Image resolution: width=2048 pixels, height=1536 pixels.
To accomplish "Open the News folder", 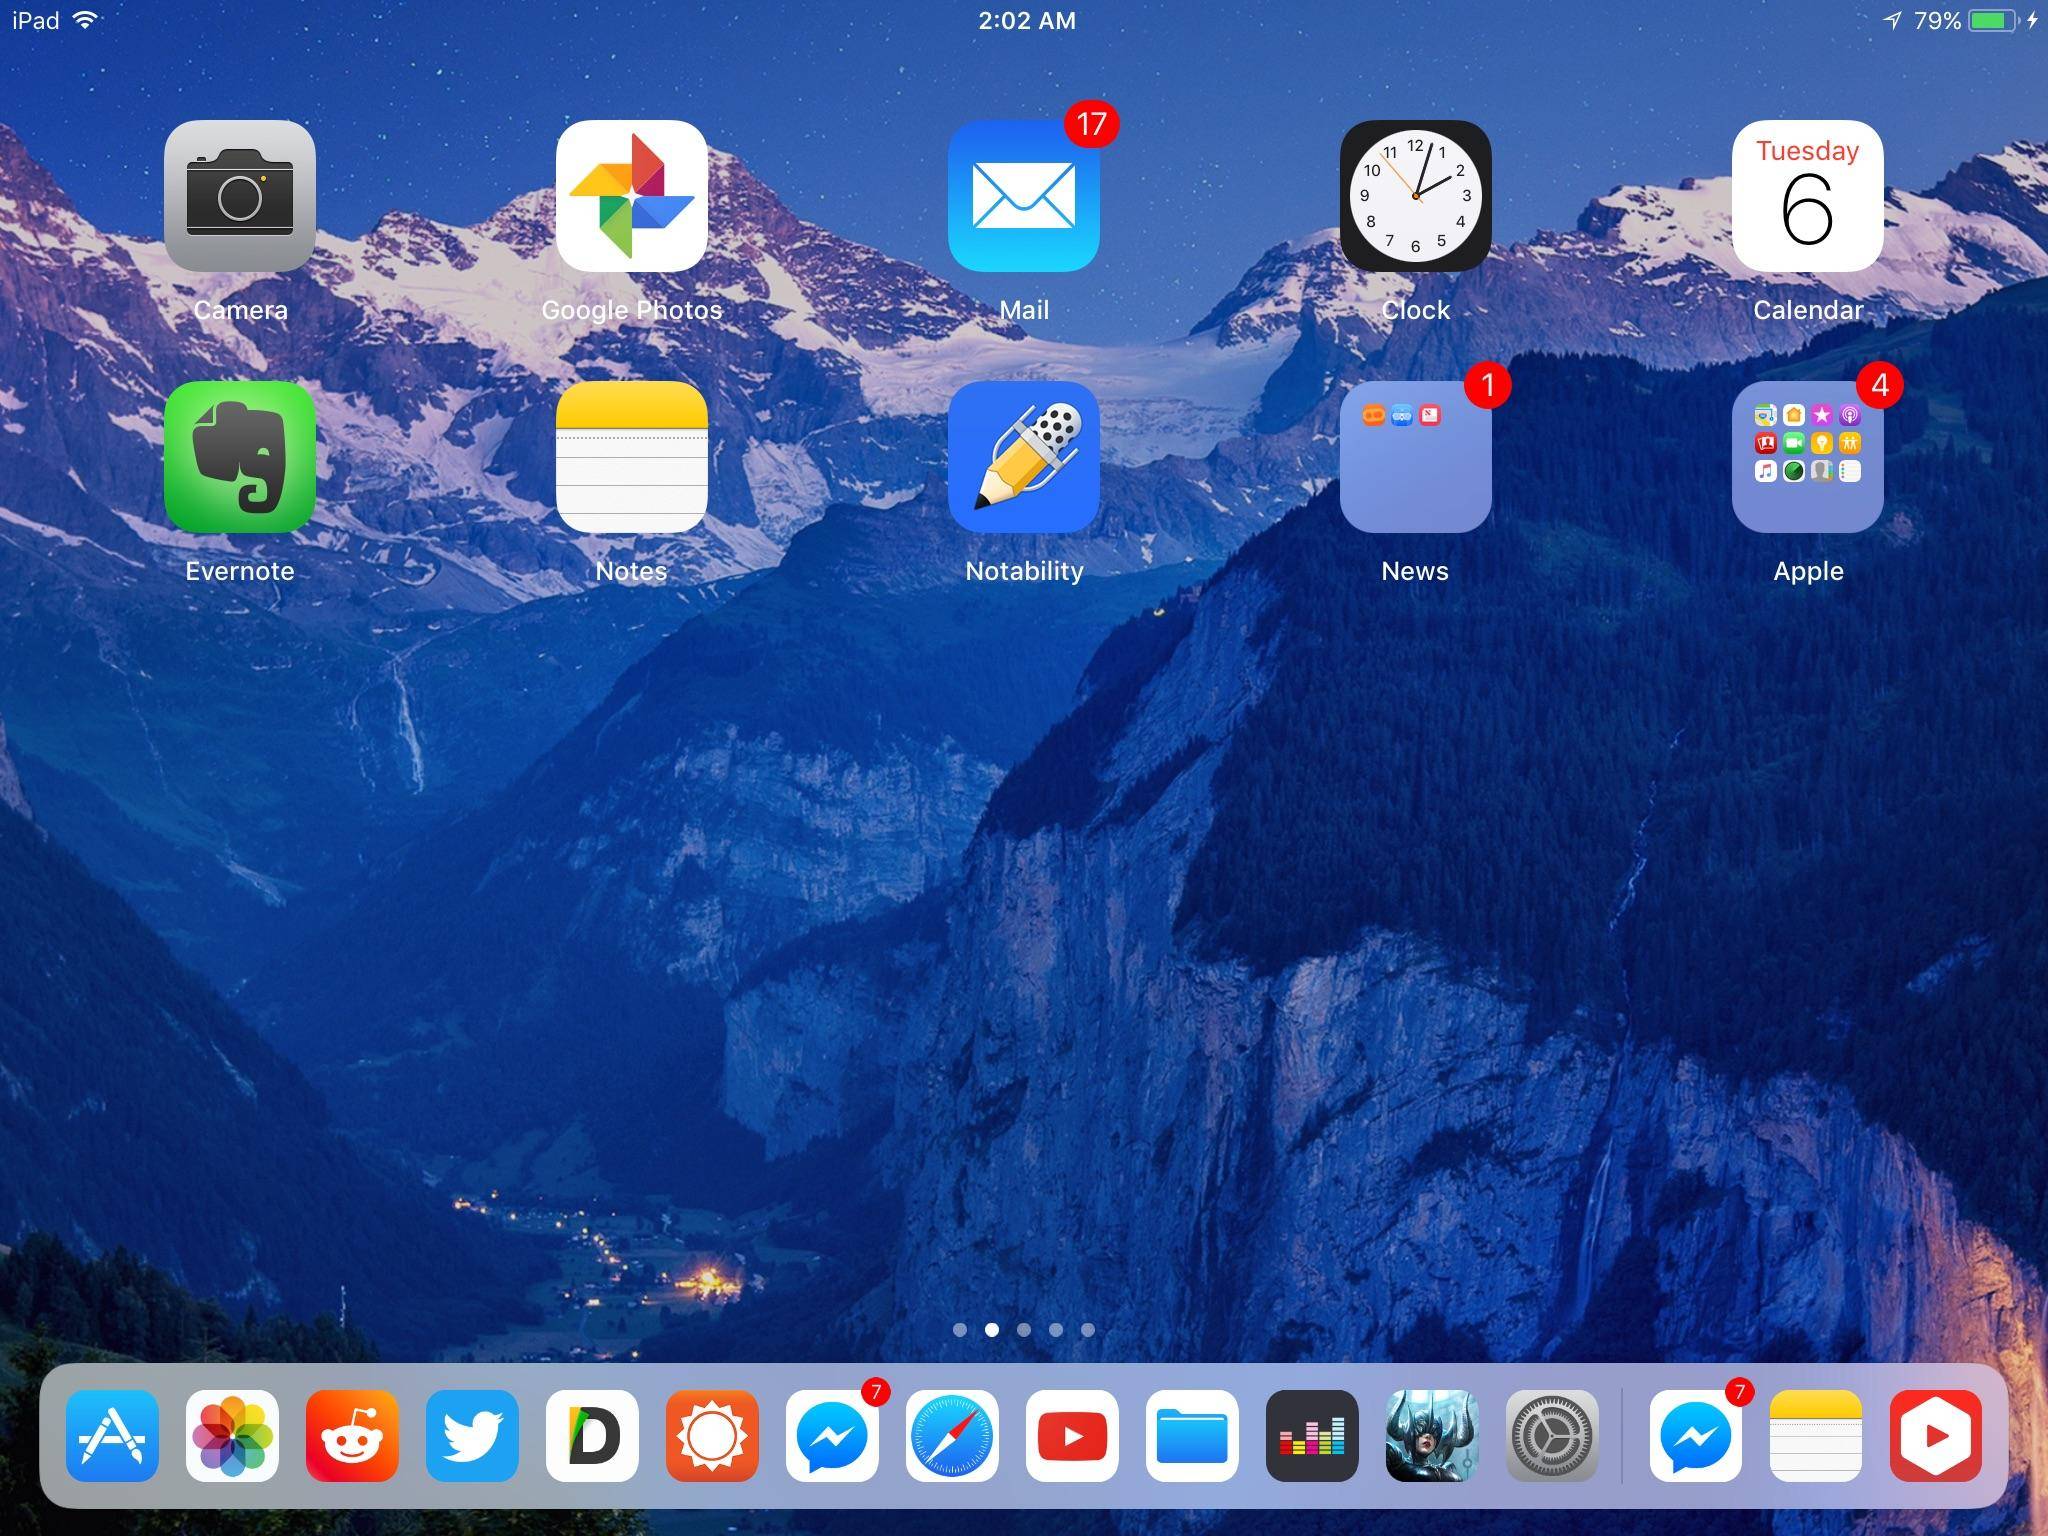I will (1416, 457).
